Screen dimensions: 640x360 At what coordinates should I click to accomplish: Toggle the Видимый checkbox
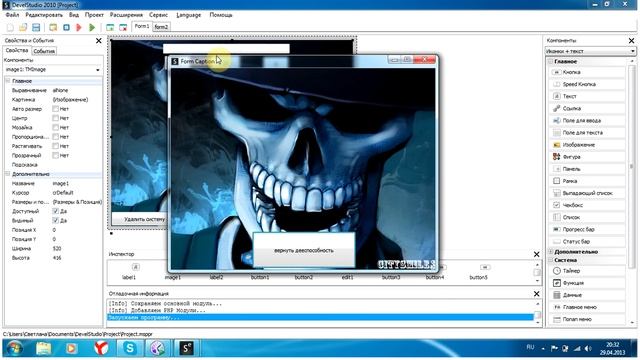[x=56, y=220]
